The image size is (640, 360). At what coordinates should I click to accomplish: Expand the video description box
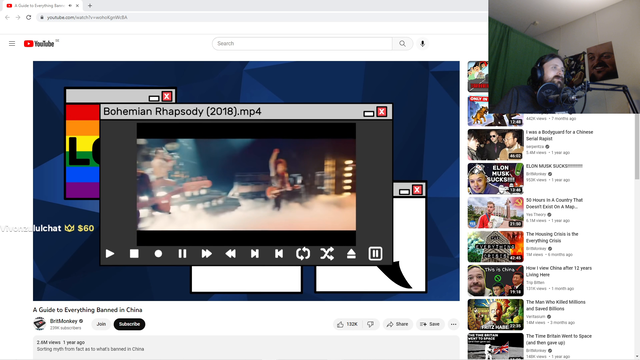point(246,346)
